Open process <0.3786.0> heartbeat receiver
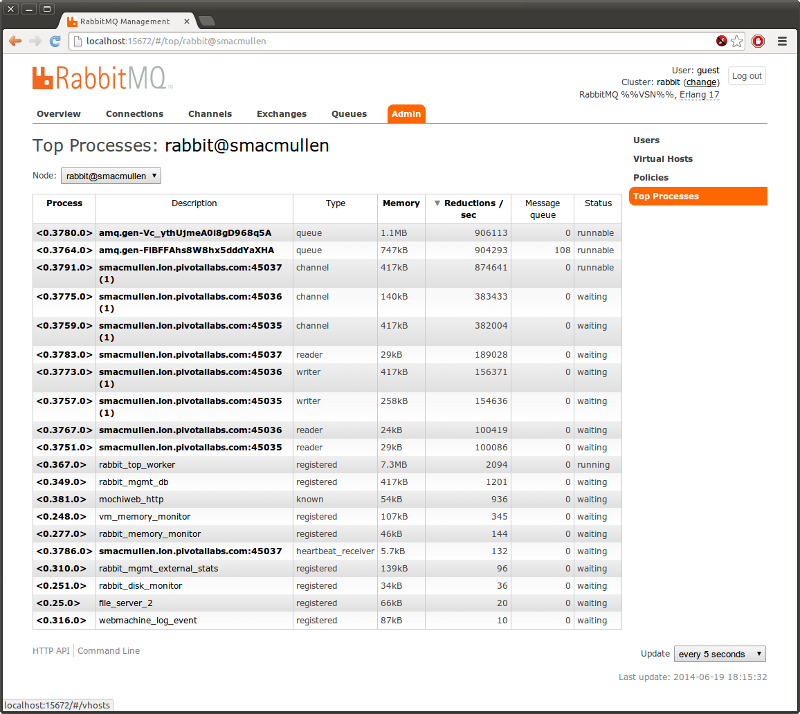This screenshot has height=714, width=800. 64,551
